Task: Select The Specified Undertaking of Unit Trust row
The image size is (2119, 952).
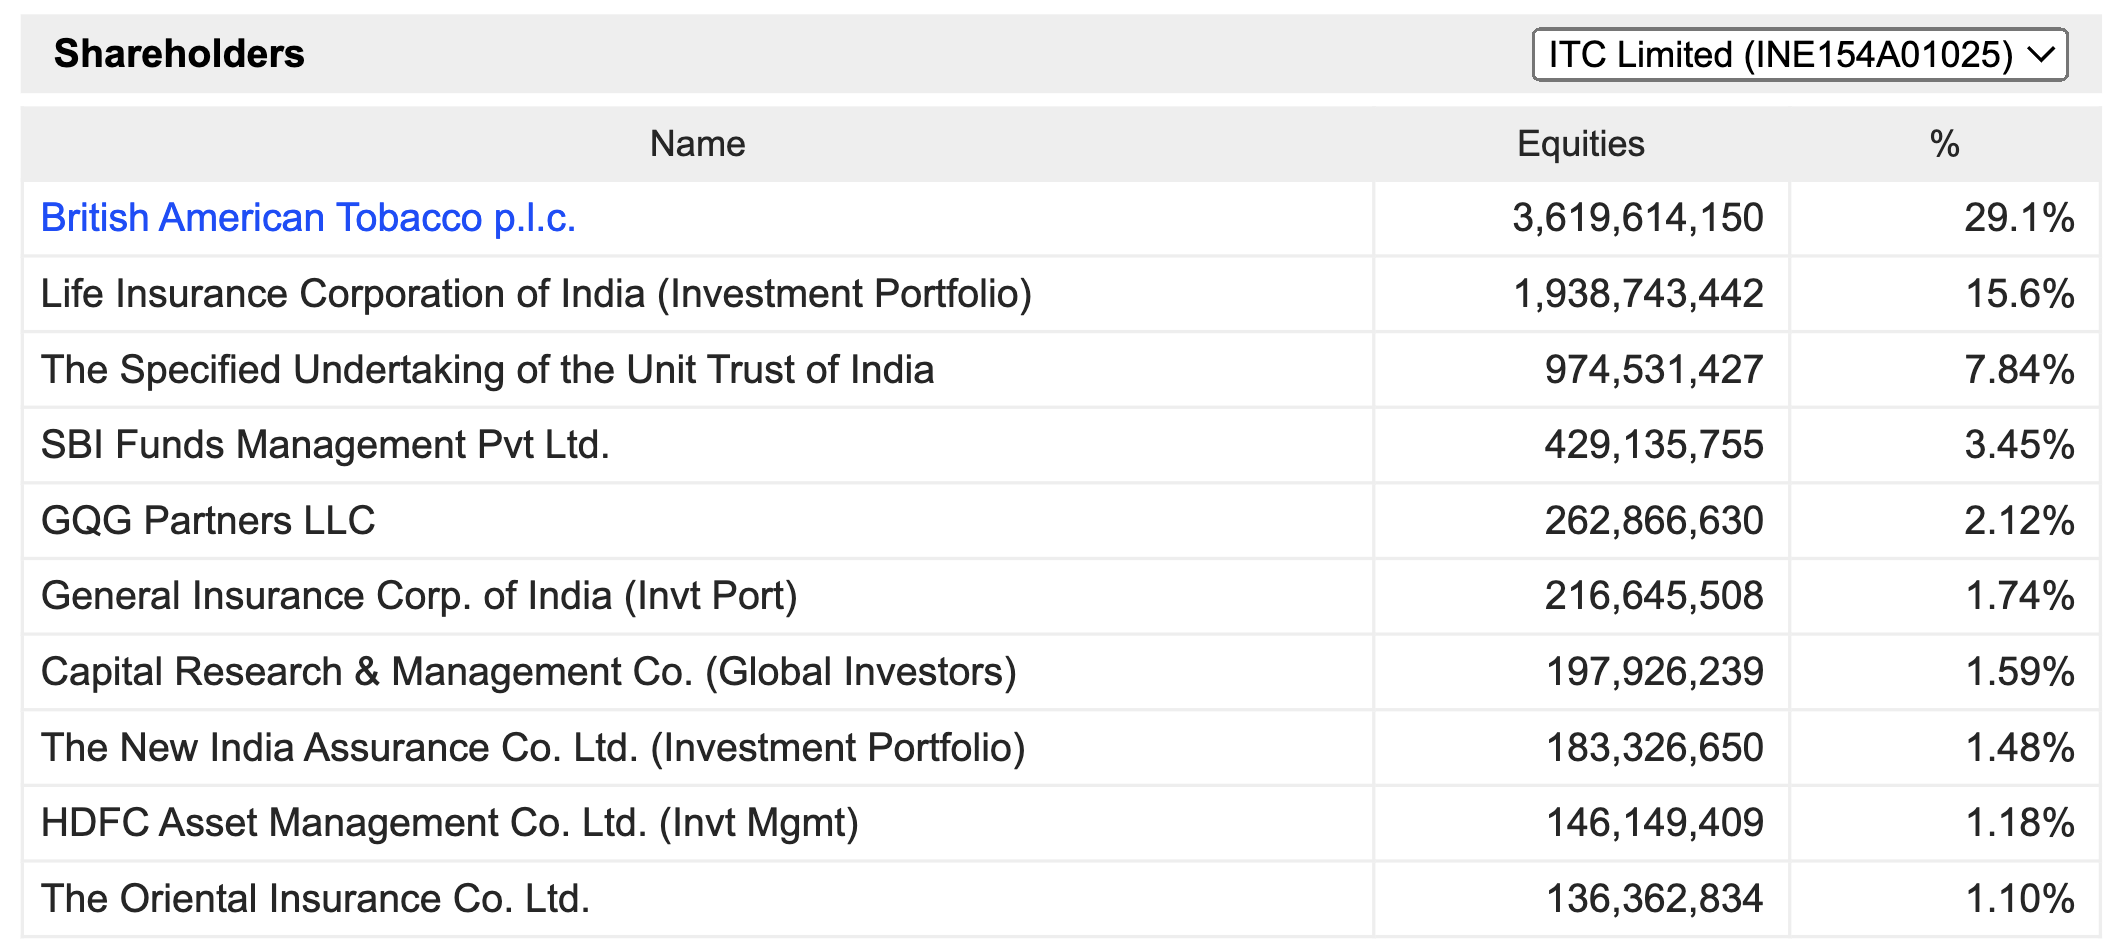Action: (1061, 370)
